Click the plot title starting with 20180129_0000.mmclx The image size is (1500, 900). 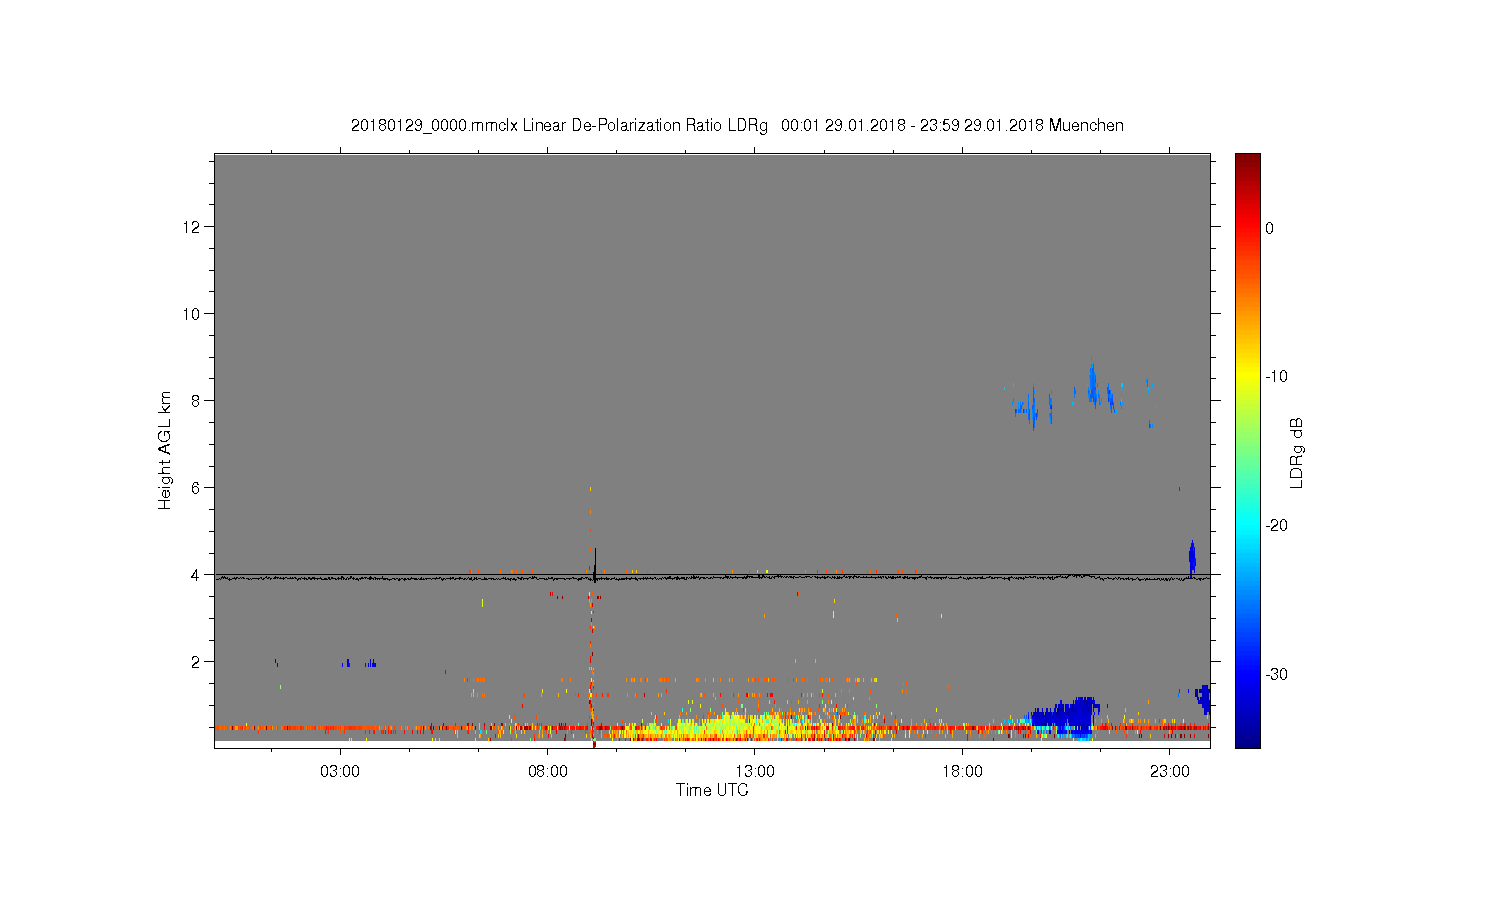pyautogui.click(x=737, y=126)
